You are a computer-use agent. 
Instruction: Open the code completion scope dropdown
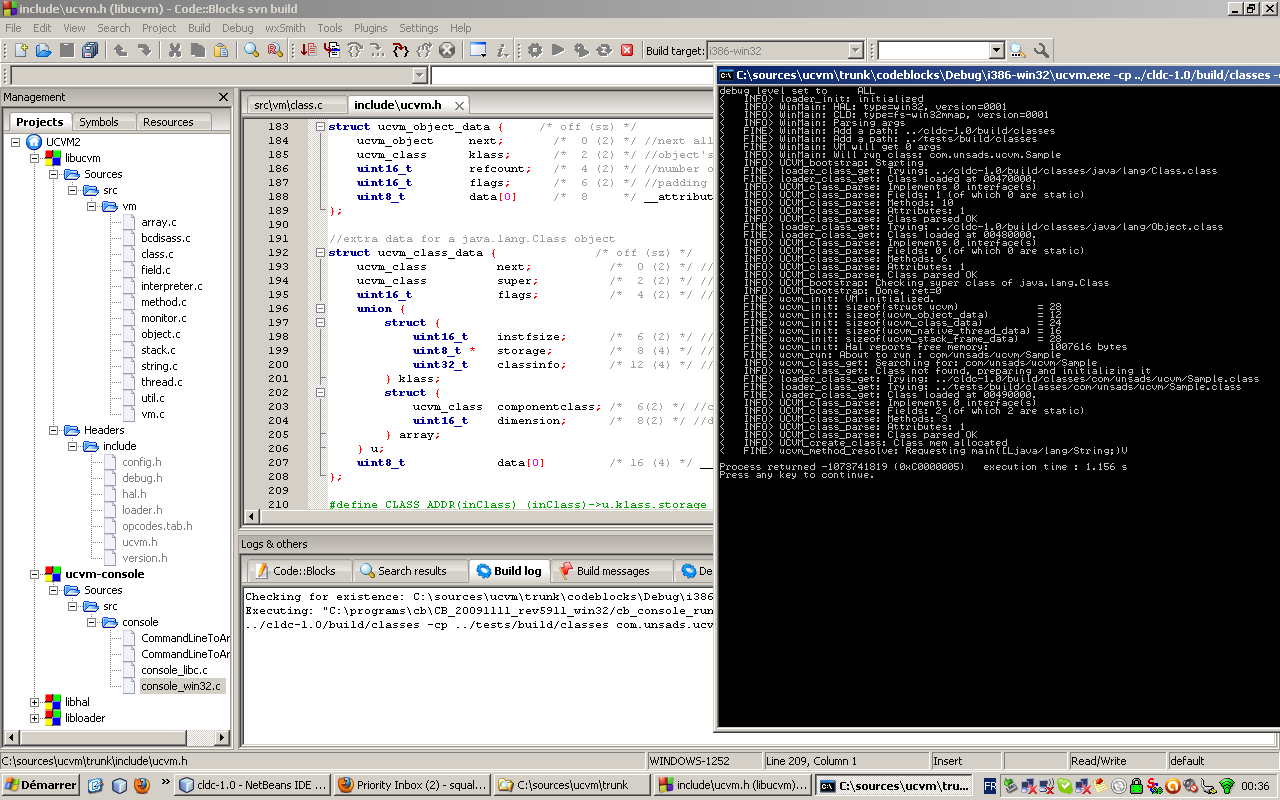pos(419,75)
